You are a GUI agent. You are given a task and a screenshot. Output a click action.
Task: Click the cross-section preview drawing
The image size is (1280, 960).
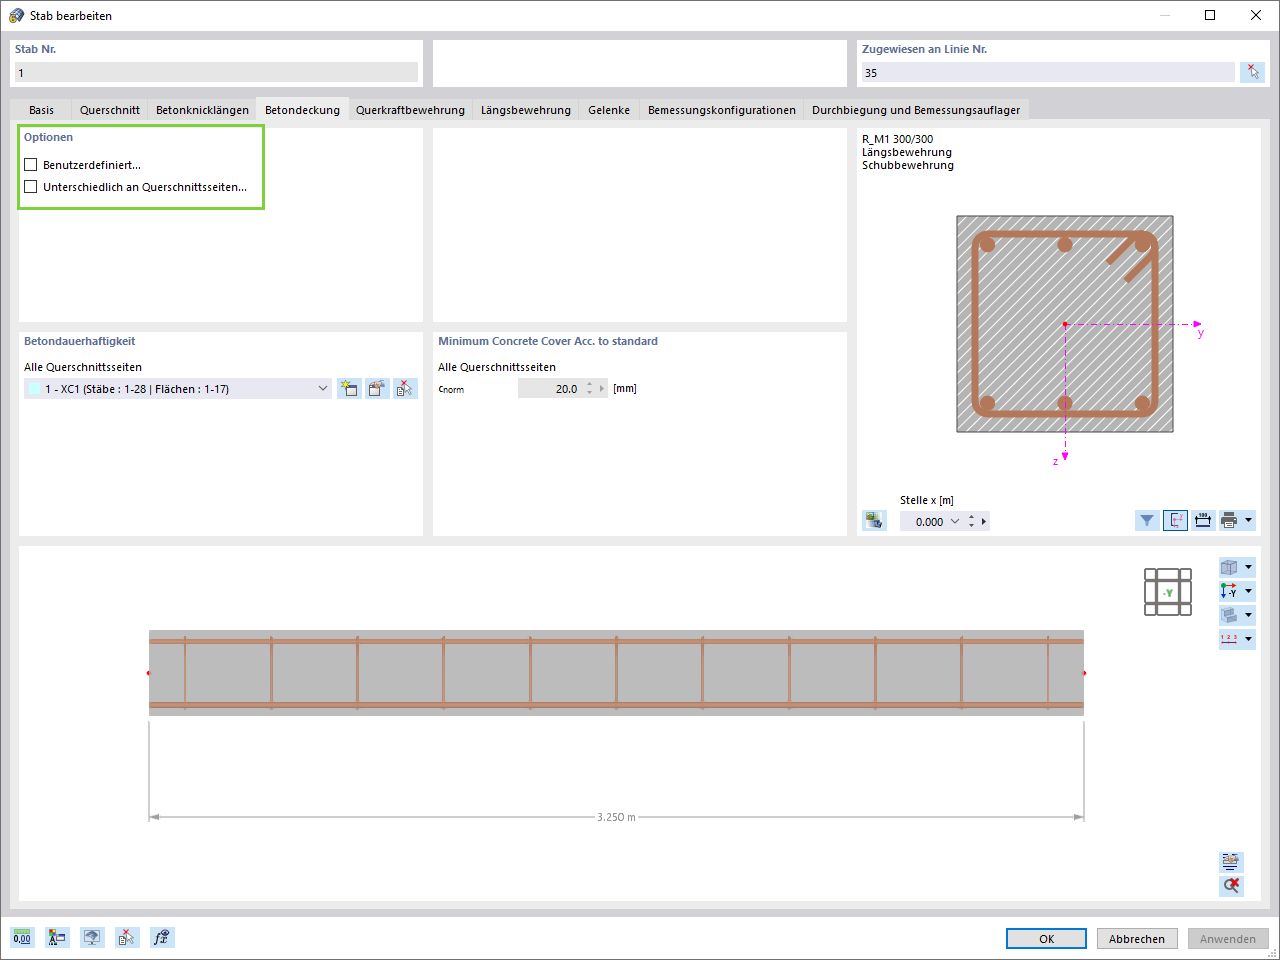tap(1065, 324)
